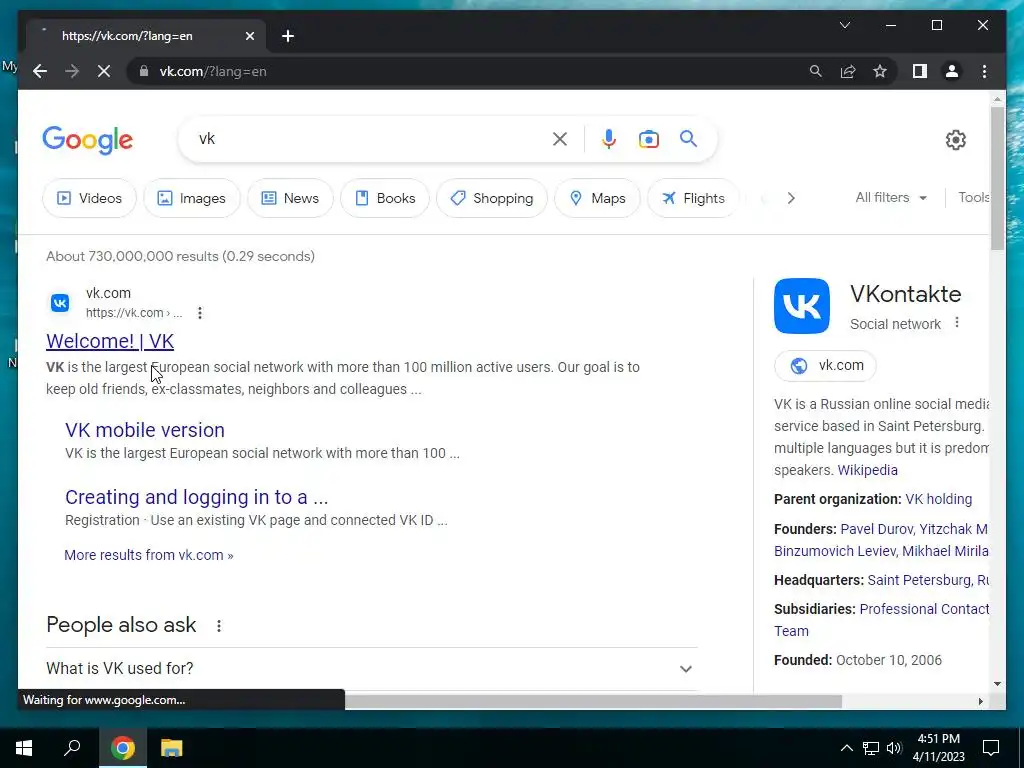The height and width of the screenshot is (768, 1024).
Task: Switch to Shopping results
Action: (492, 198)
